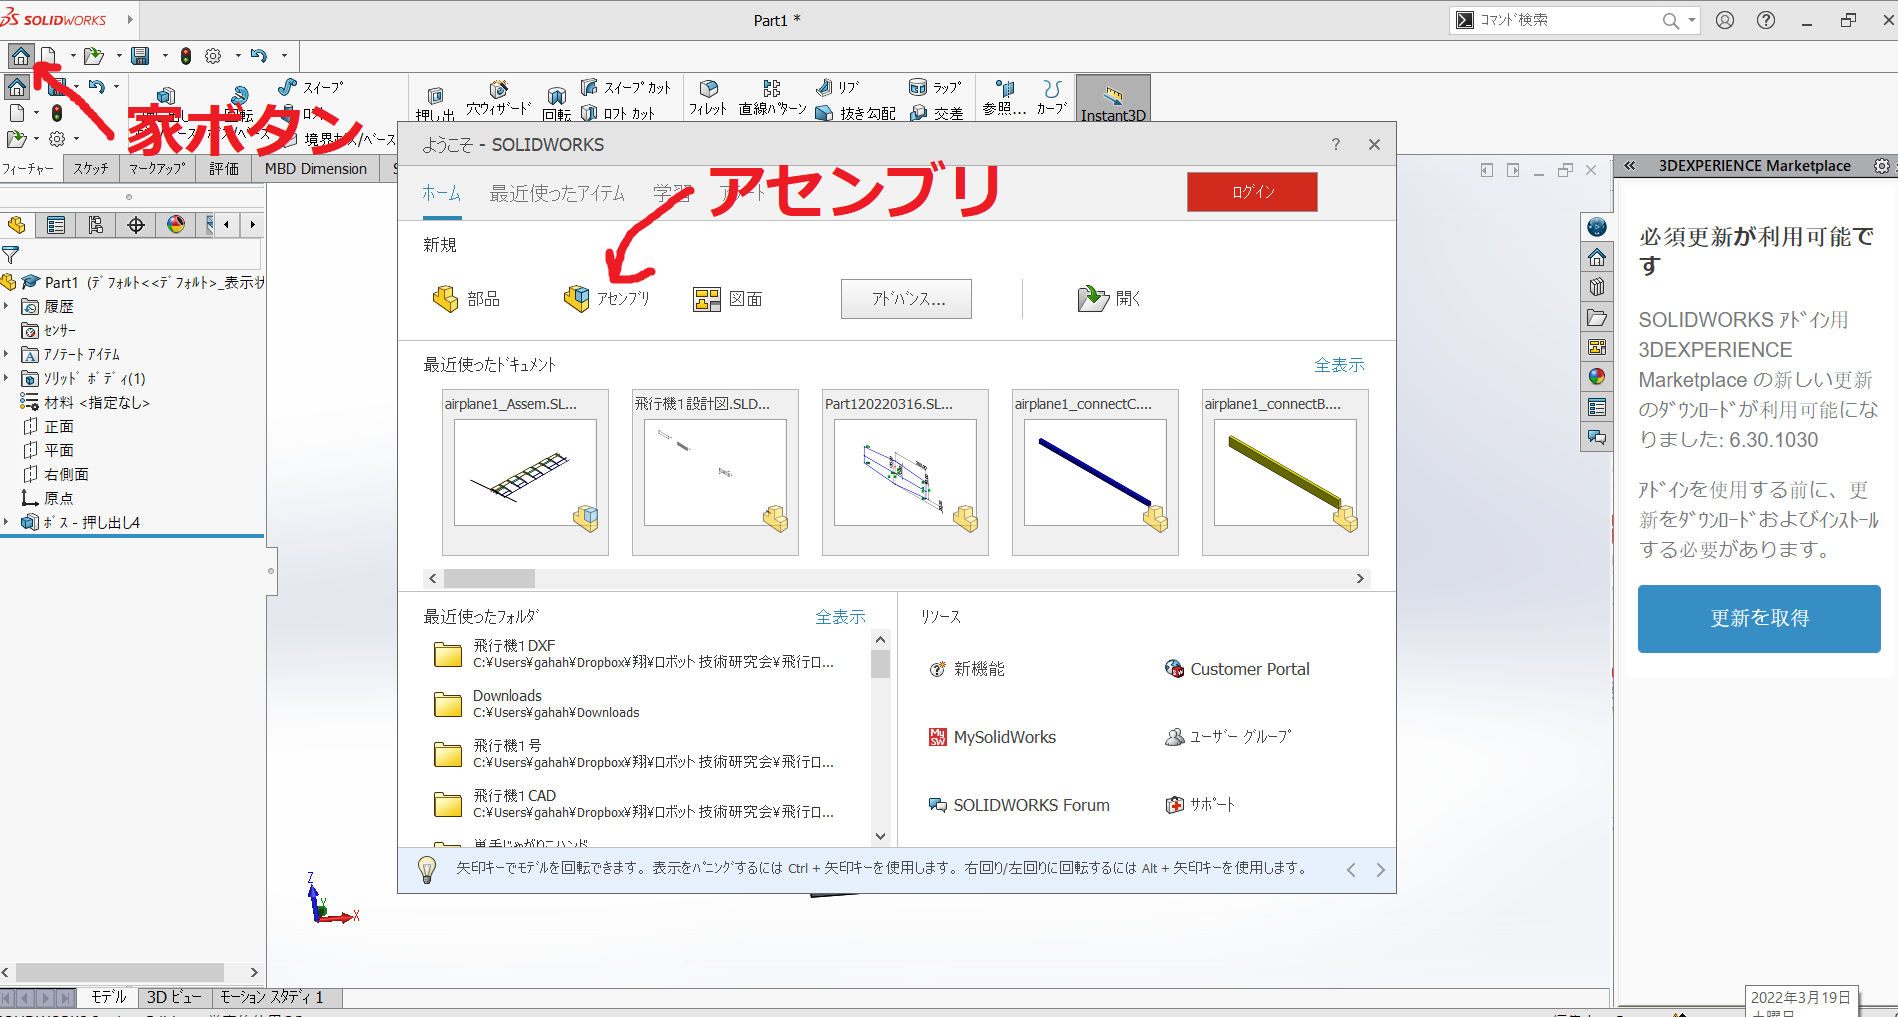The width and height of the screenshot is (1898, 1017).
Task: Open the dropdown arrow next to Open folder icon
Action: (119, 56)
